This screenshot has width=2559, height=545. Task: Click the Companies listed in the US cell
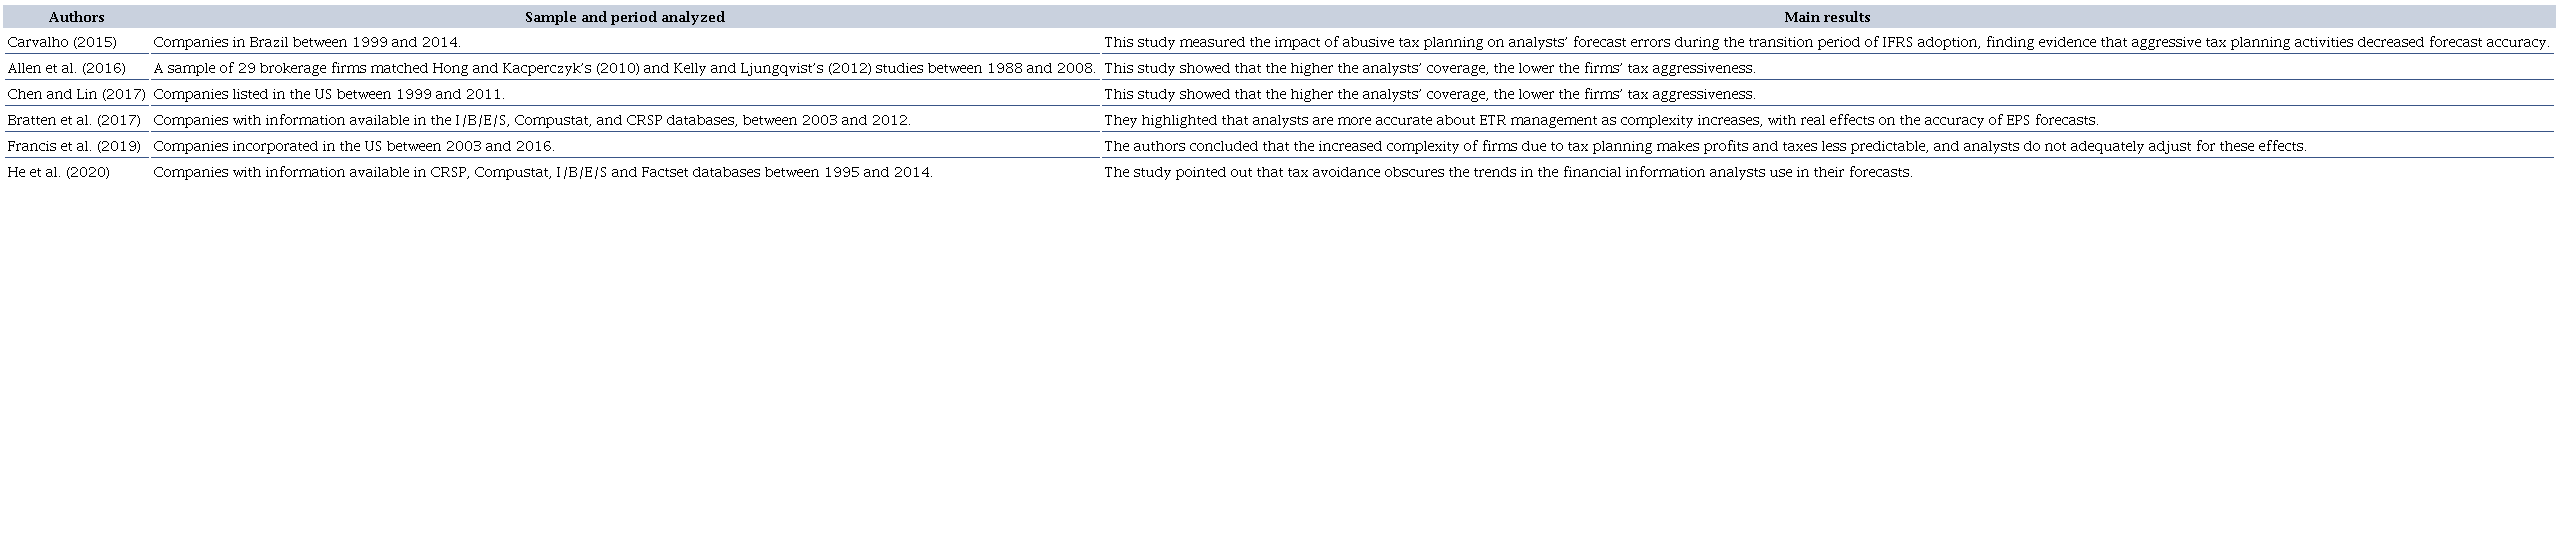pos(329,94)
